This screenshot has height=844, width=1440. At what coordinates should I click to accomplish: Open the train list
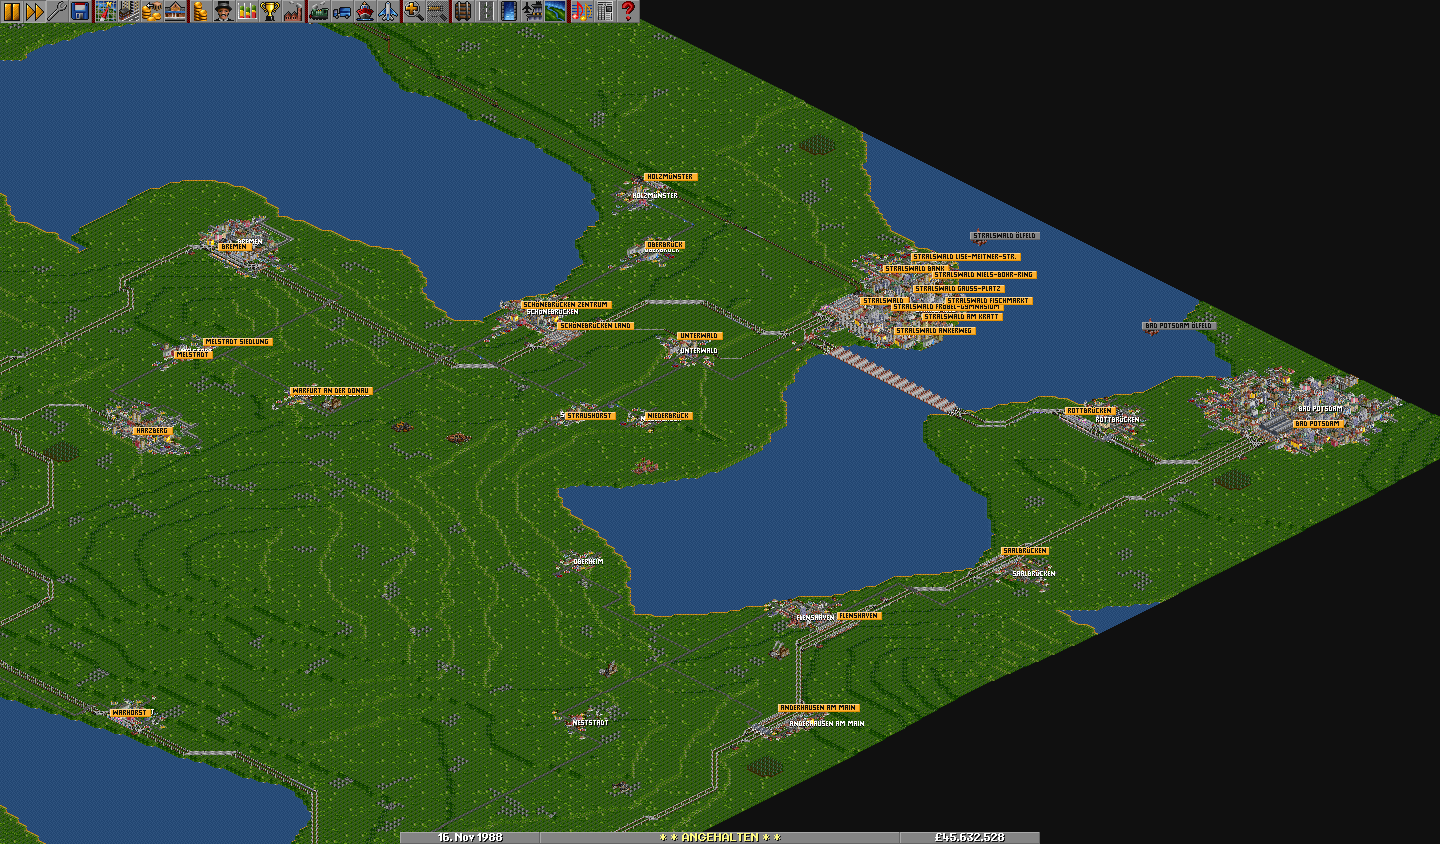tap(318, 11)
